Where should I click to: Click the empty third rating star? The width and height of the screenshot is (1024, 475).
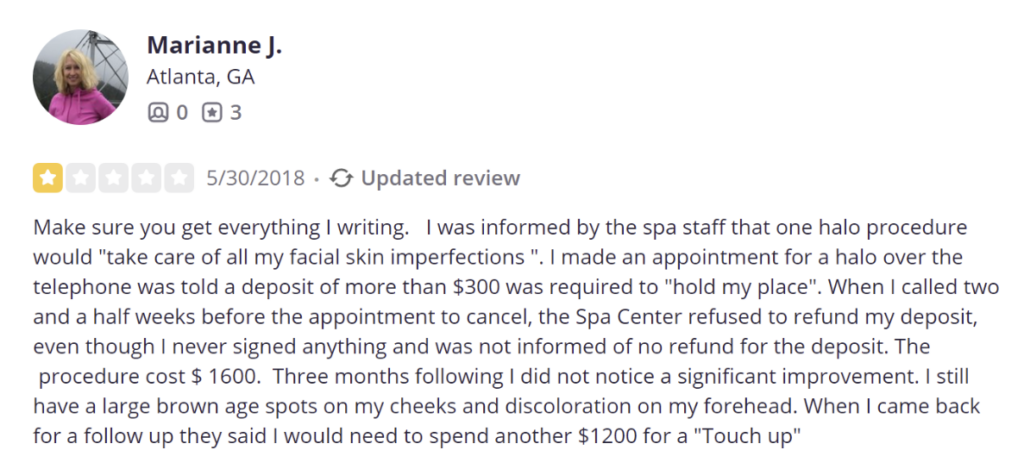[x=114, y=178]
